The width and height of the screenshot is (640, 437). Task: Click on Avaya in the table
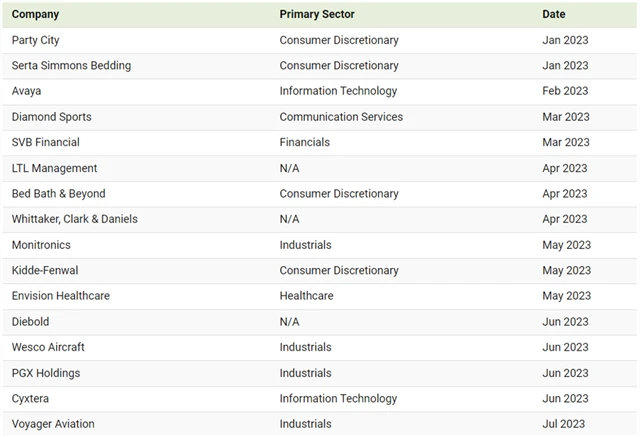tap(27, 91)
